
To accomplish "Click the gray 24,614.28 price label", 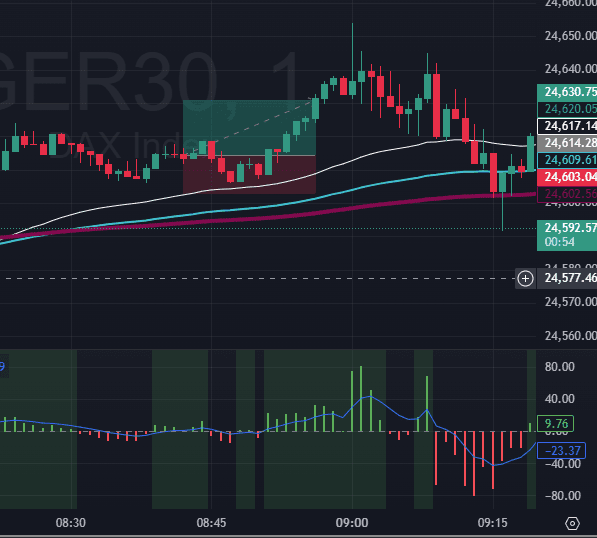I will (567, 143).
